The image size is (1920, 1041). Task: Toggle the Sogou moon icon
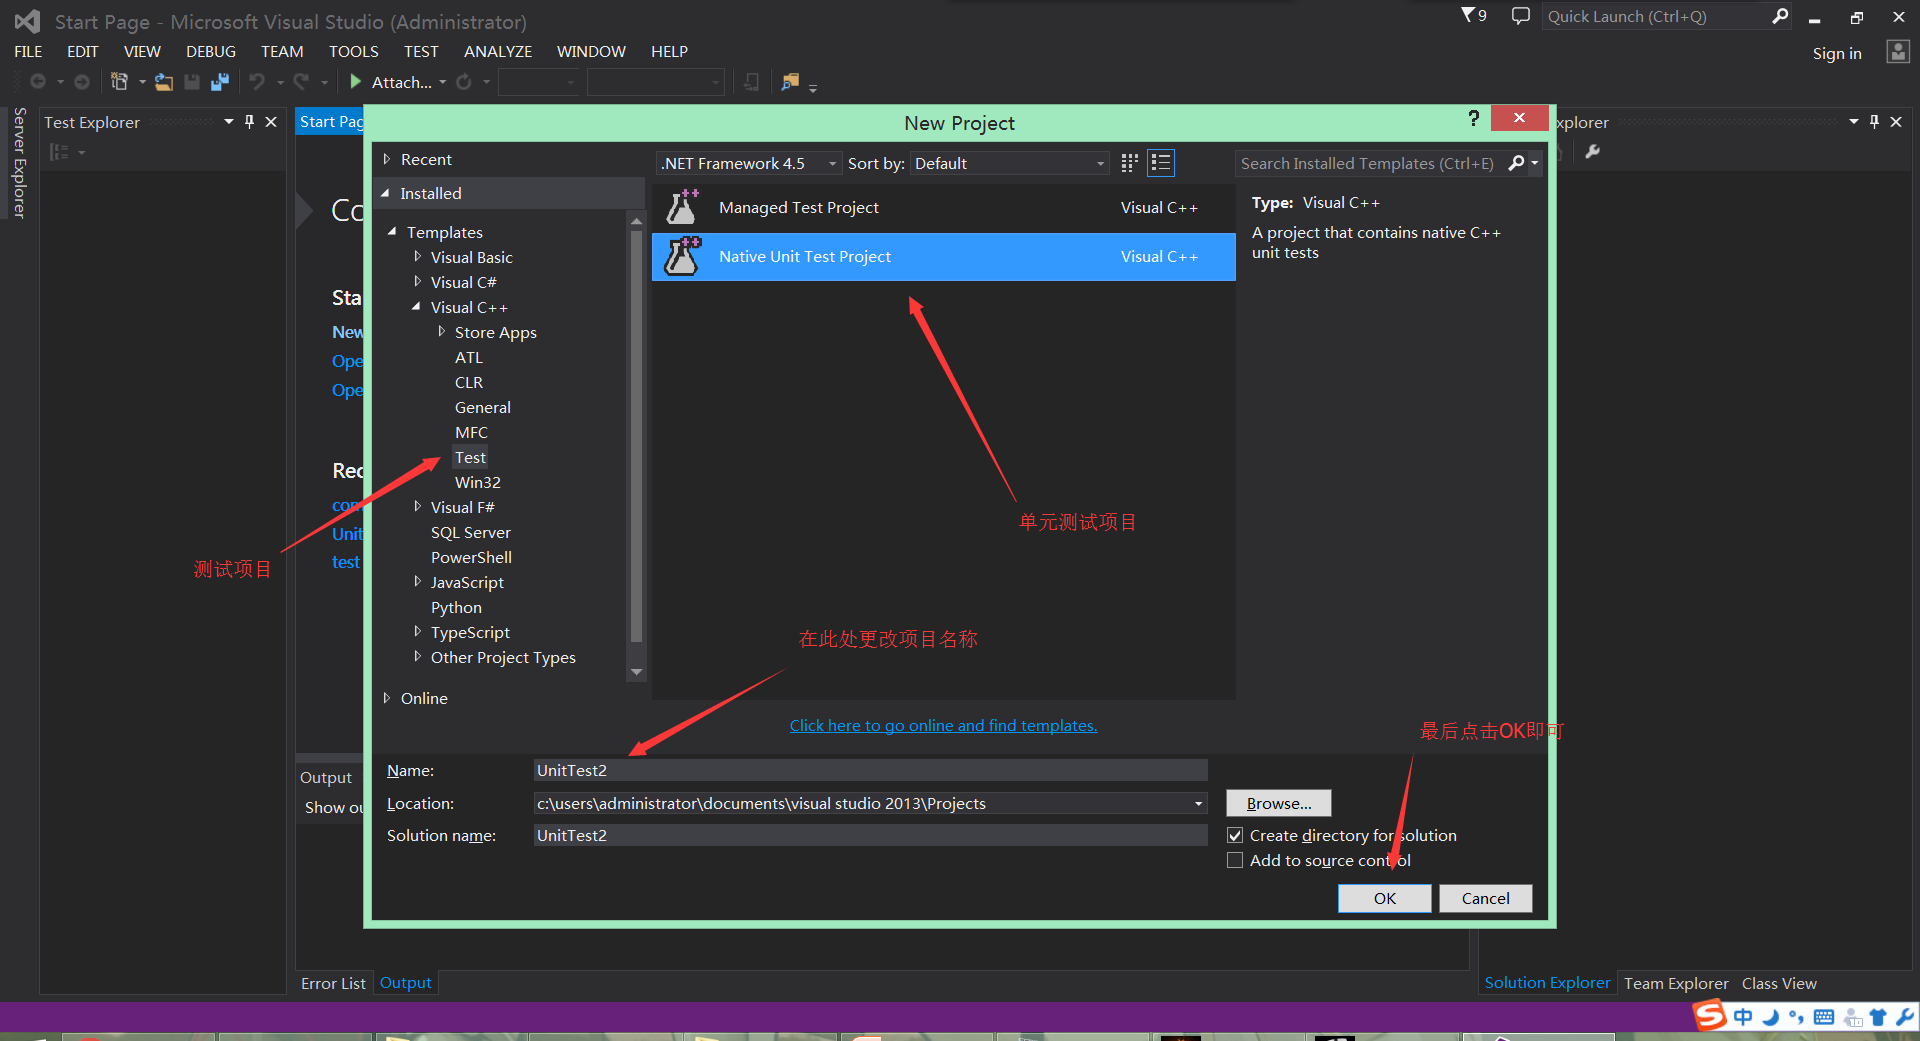pos(1770,1017)
